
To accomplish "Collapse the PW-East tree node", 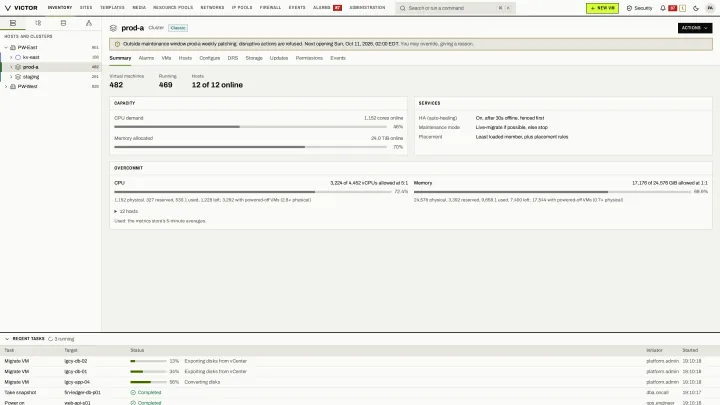I will (x=6, y=47).
